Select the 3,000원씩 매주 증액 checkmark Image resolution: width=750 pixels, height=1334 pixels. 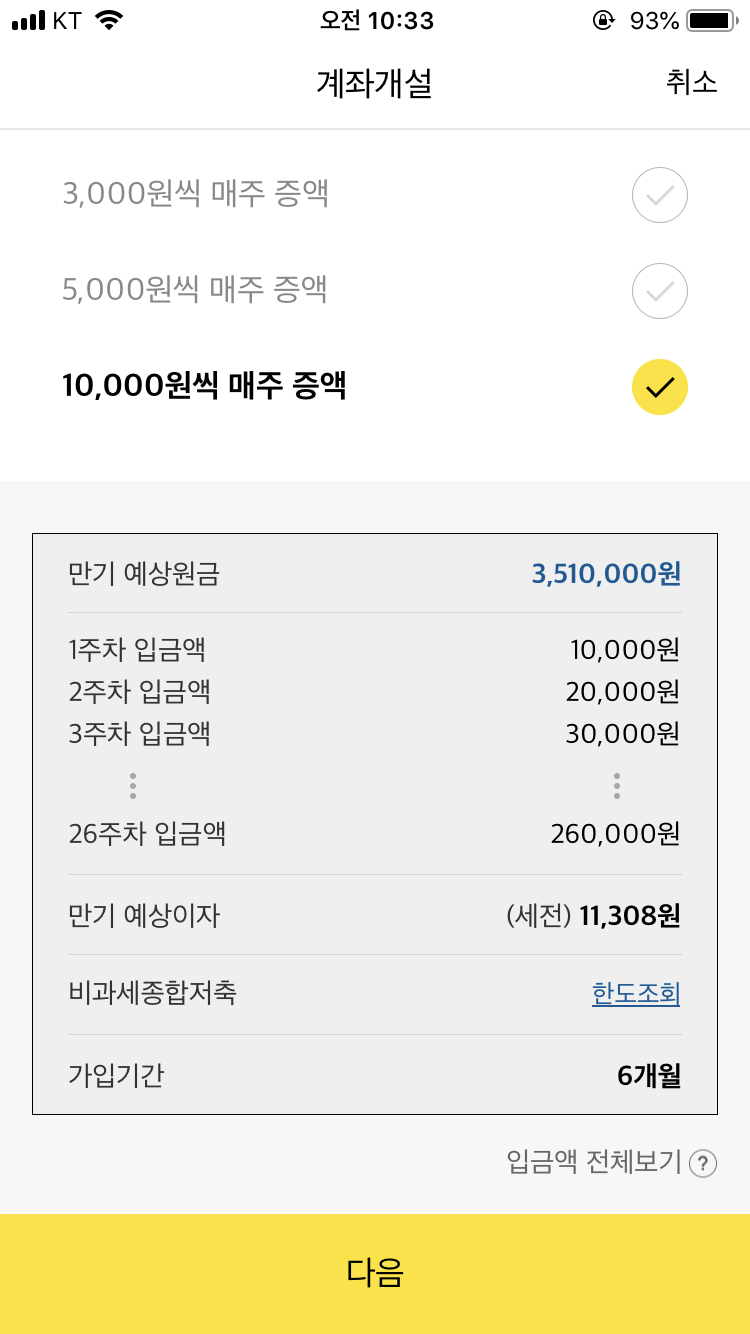(660, 195)
